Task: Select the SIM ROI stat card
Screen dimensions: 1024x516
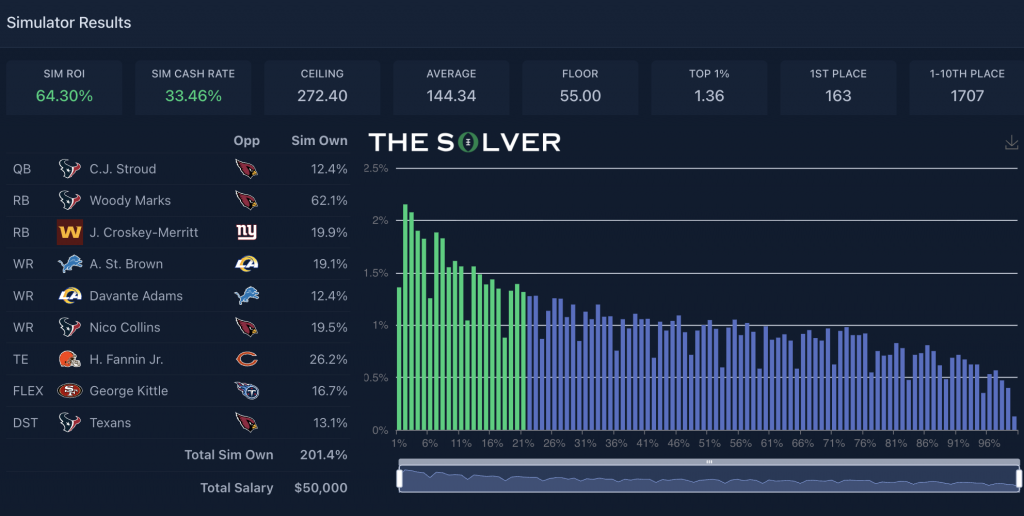Action: 64,86
